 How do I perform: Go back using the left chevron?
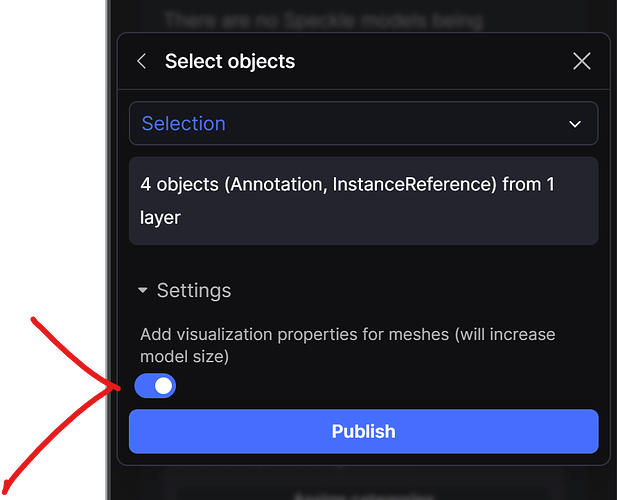pyautogui.click(x=142, y=62)
